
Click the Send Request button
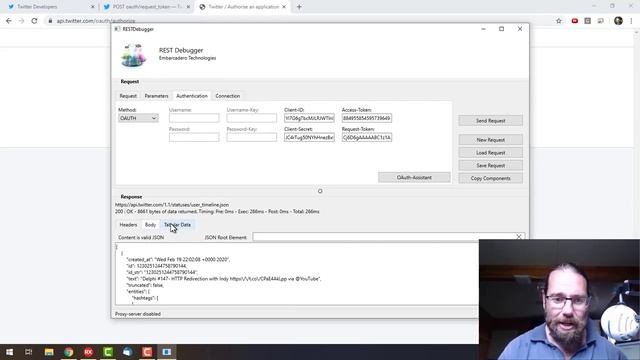(491, 121)
